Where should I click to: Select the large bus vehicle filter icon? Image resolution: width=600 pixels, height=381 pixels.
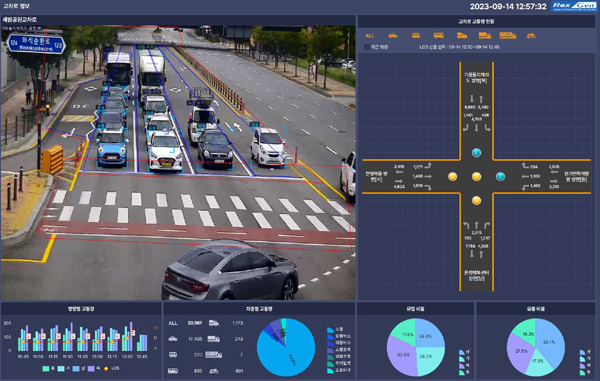tap(439, 36)
